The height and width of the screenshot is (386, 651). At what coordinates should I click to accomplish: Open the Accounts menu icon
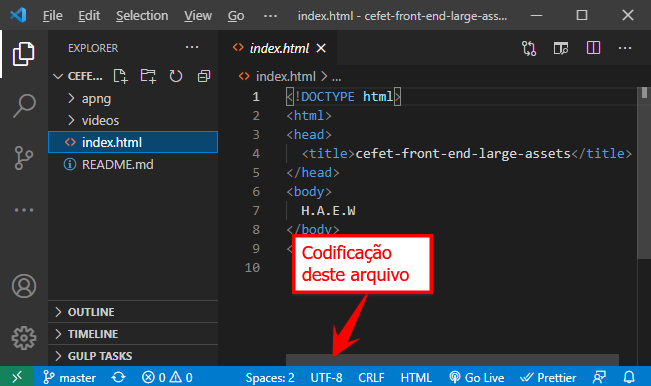tap(24, 286)
